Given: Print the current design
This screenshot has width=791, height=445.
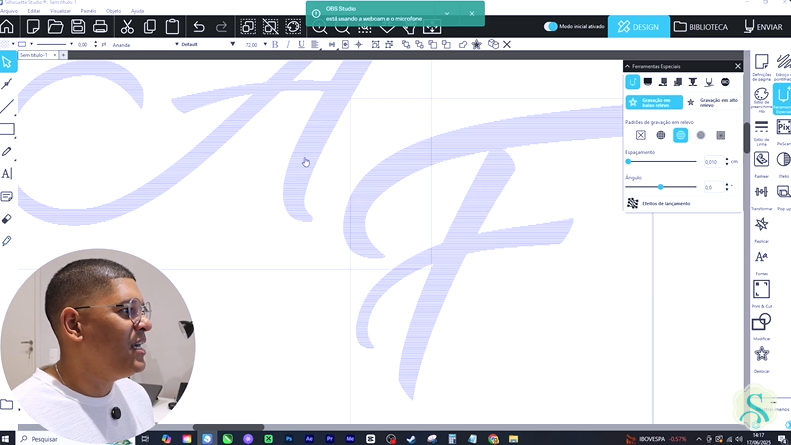Looking at the screenshot, I should click(x=100, y=26).
